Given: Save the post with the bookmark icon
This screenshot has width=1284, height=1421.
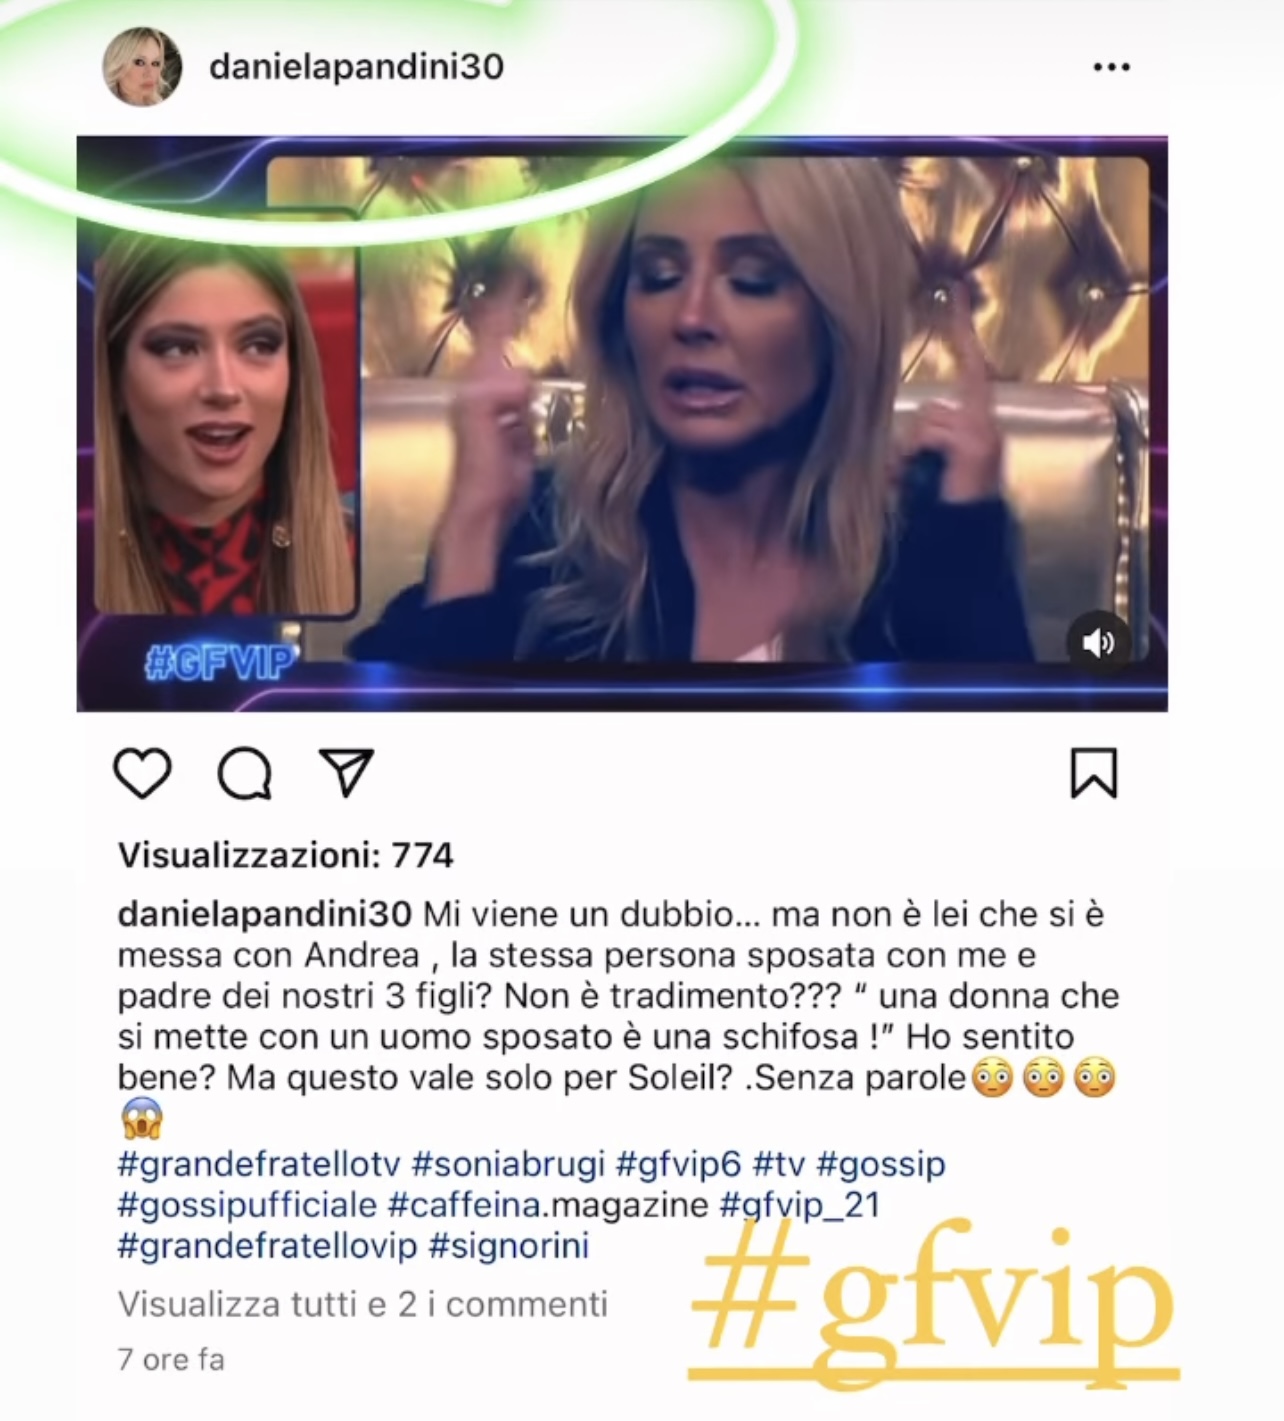Looking at the screenshot, I should [x=1094, y=773].
